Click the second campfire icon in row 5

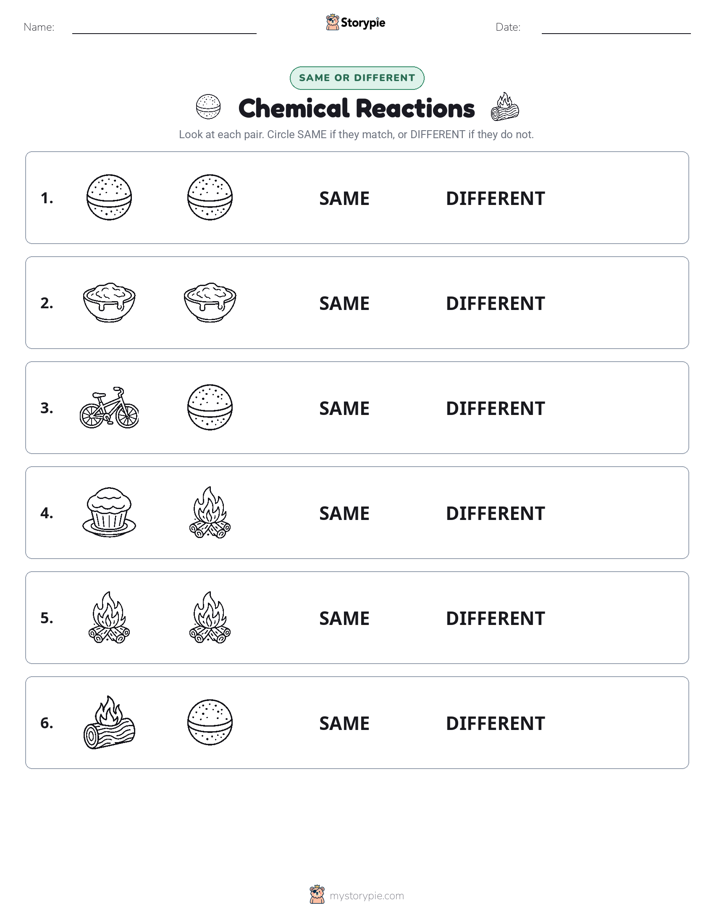(210, 618)
